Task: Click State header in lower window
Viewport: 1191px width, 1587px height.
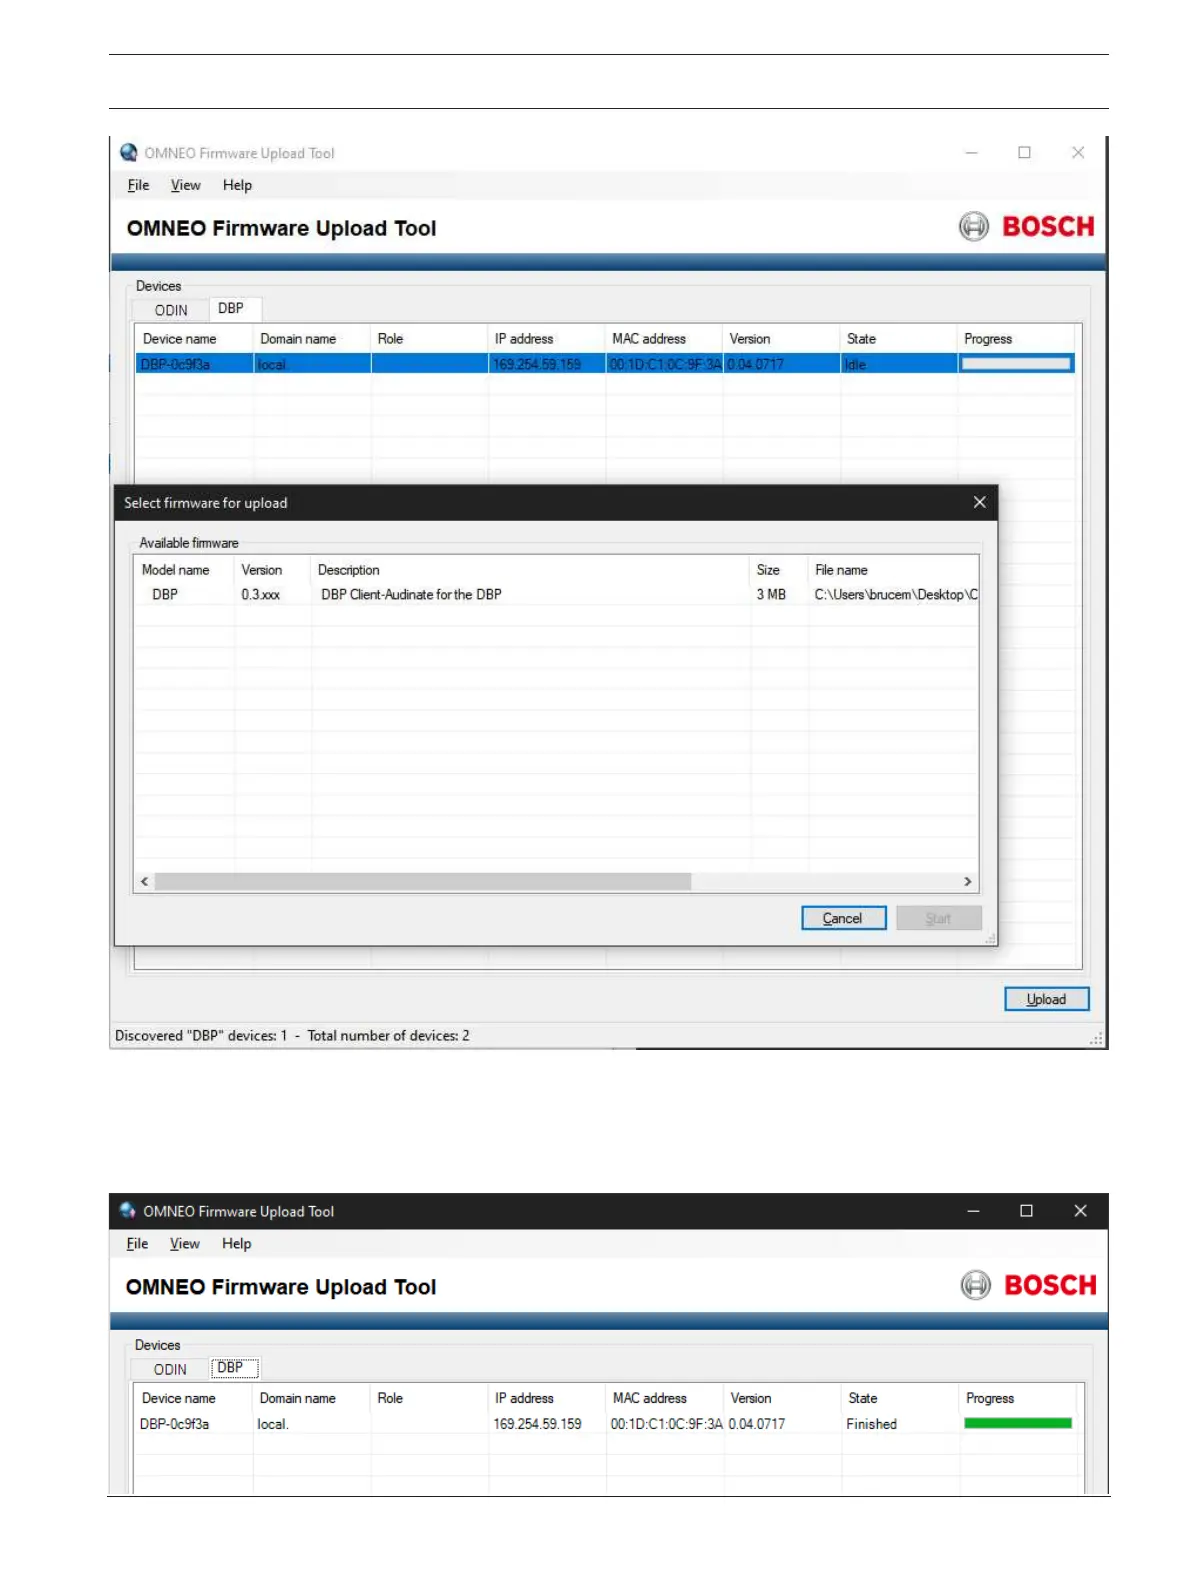Action: tap(863, 1398)
